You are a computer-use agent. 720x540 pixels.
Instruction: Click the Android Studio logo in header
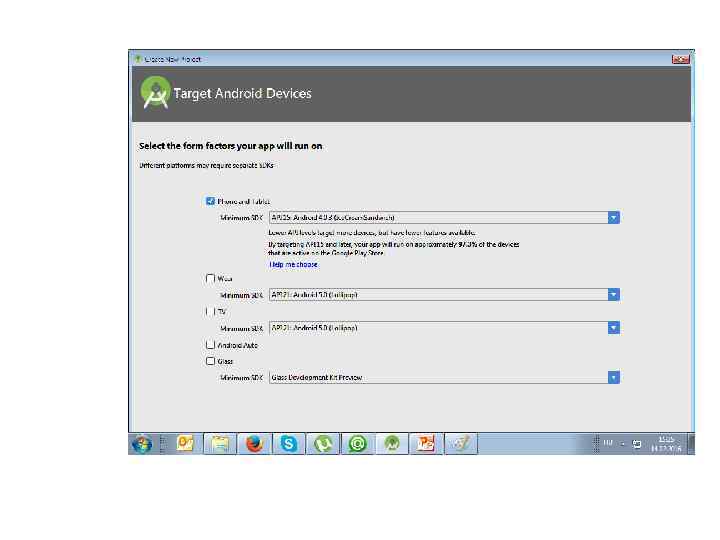155,92
